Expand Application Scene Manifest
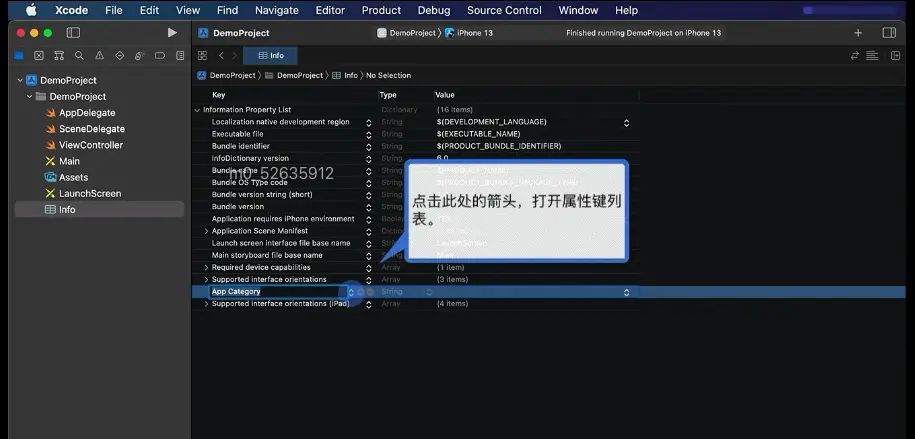The image size is (915, 439). pyautogui.click(x=206, y=231)
